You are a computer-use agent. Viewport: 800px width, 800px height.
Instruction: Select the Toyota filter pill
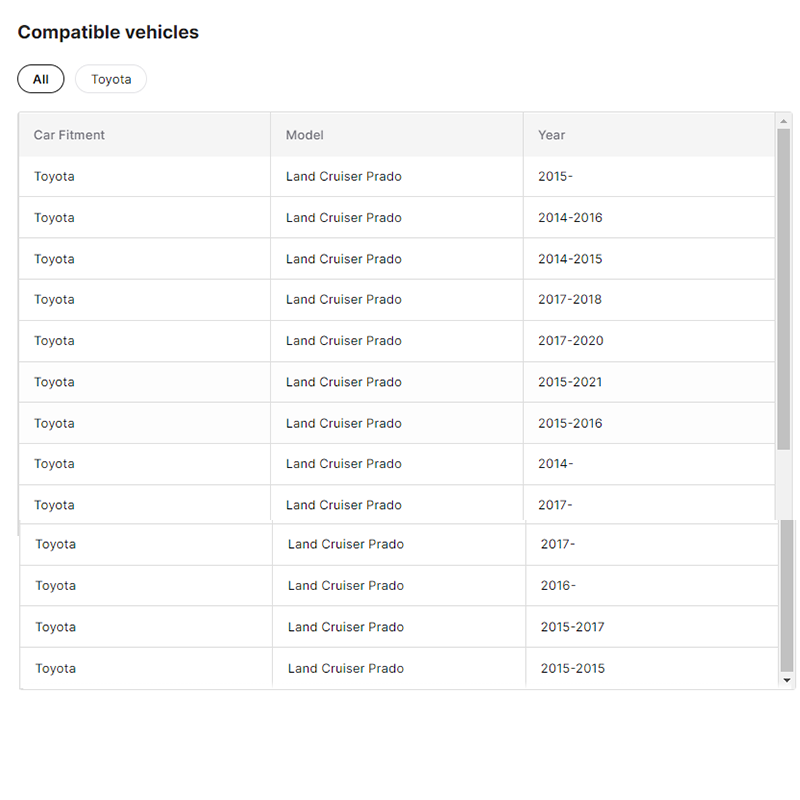point(111,79)
